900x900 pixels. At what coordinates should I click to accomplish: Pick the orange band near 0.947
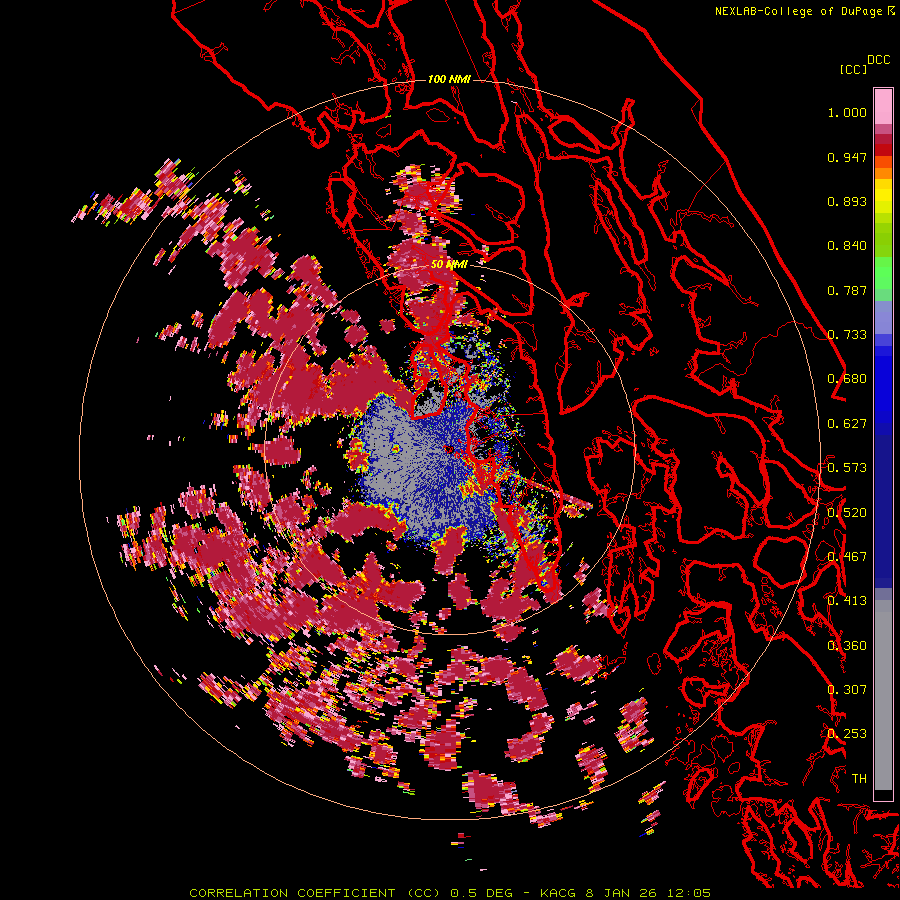coord(883,162)
